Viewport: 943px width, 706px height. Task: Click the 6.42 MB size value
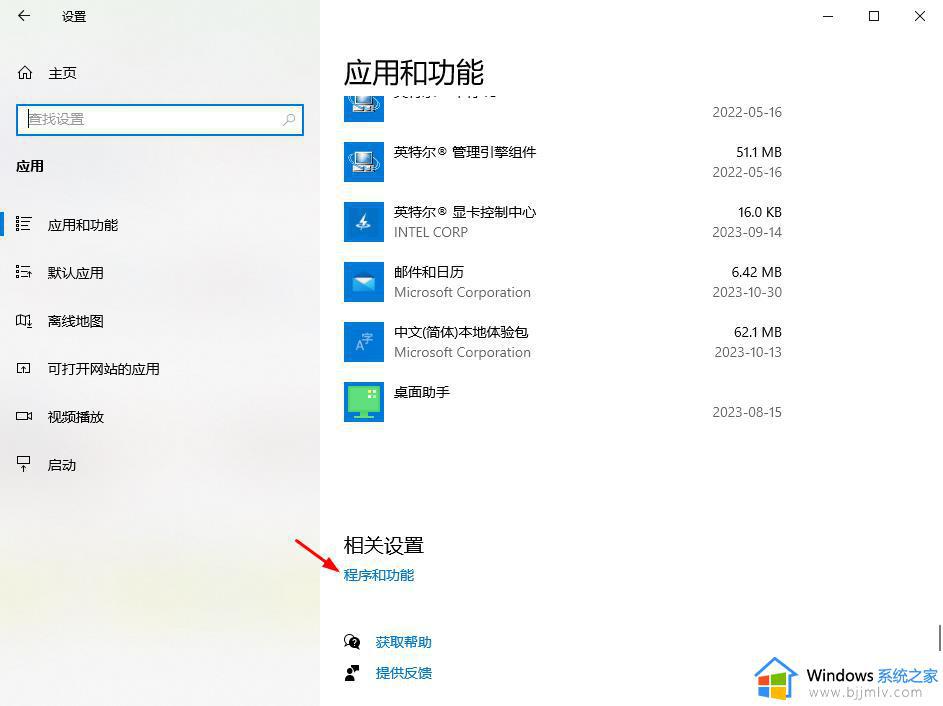pos(757,272)
